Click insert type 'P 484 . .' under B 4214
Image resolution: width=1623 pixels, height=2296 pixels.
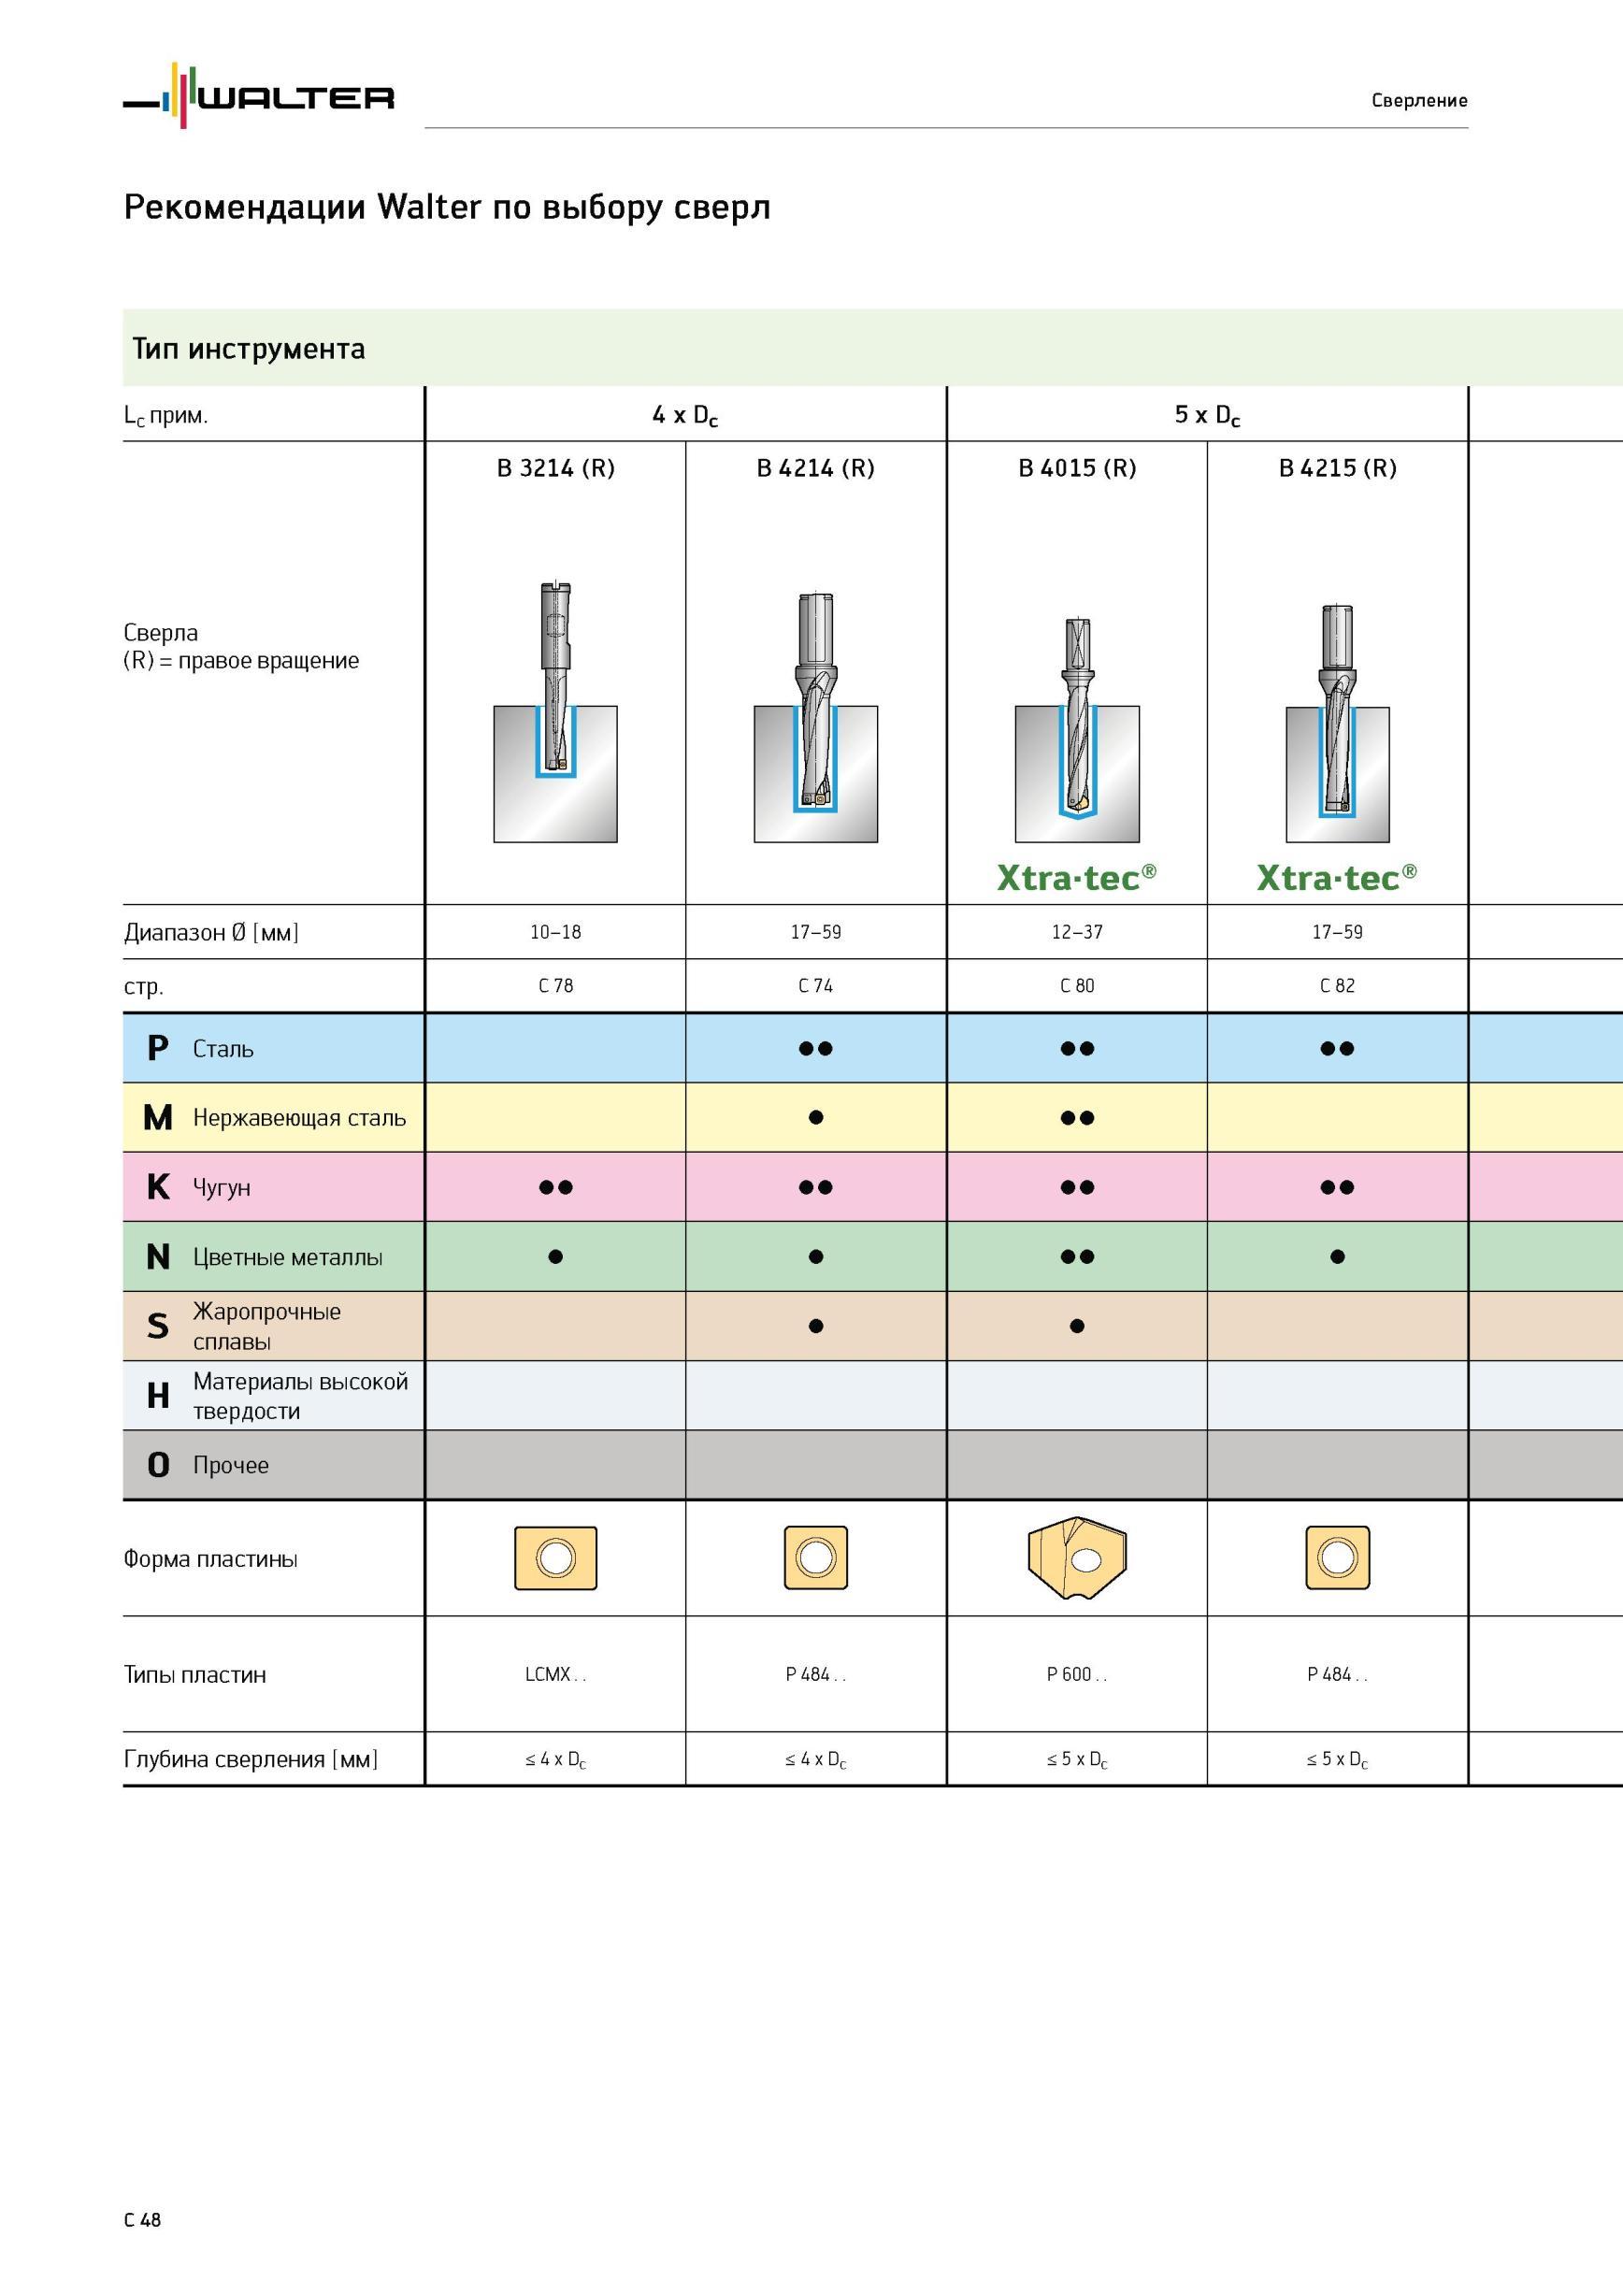(816, 1674)
